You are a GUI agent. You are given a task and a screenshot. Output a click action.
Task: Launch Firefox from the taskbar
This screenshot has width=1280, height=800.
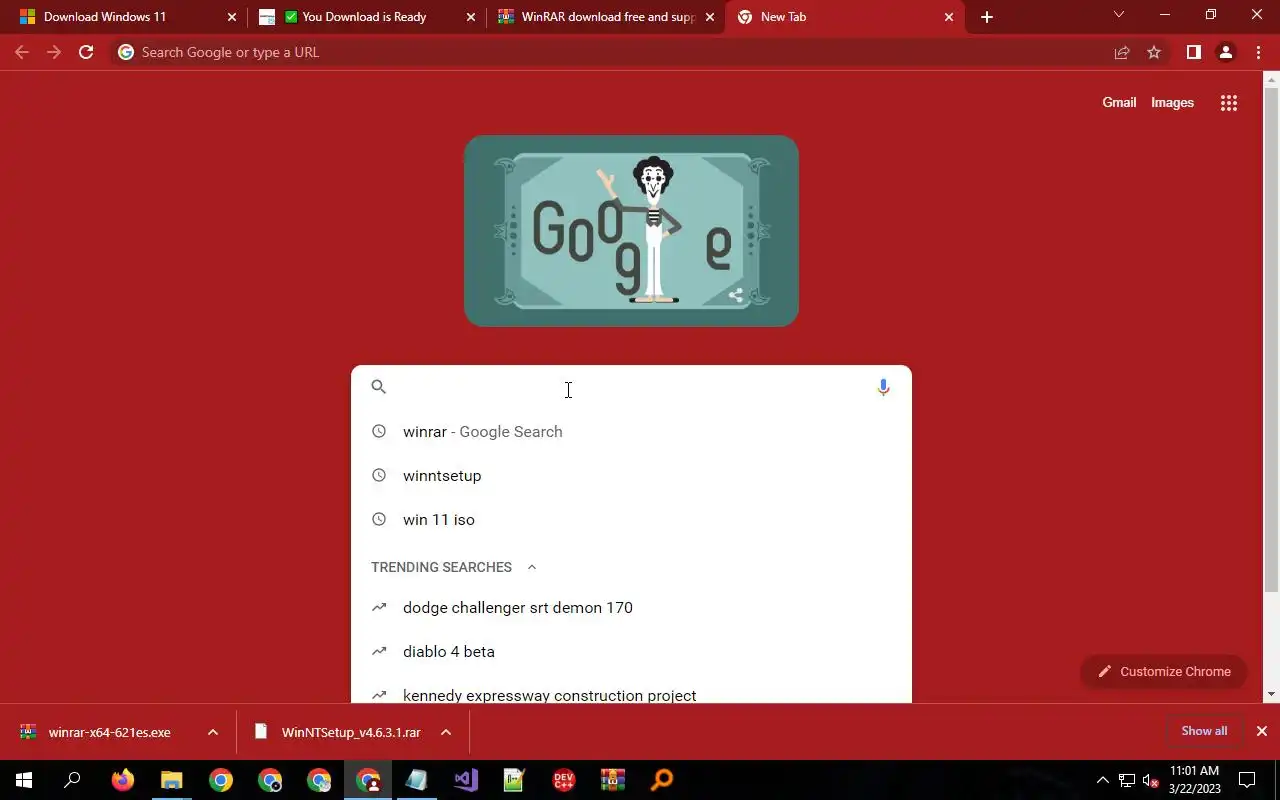(x=122, y=780)
